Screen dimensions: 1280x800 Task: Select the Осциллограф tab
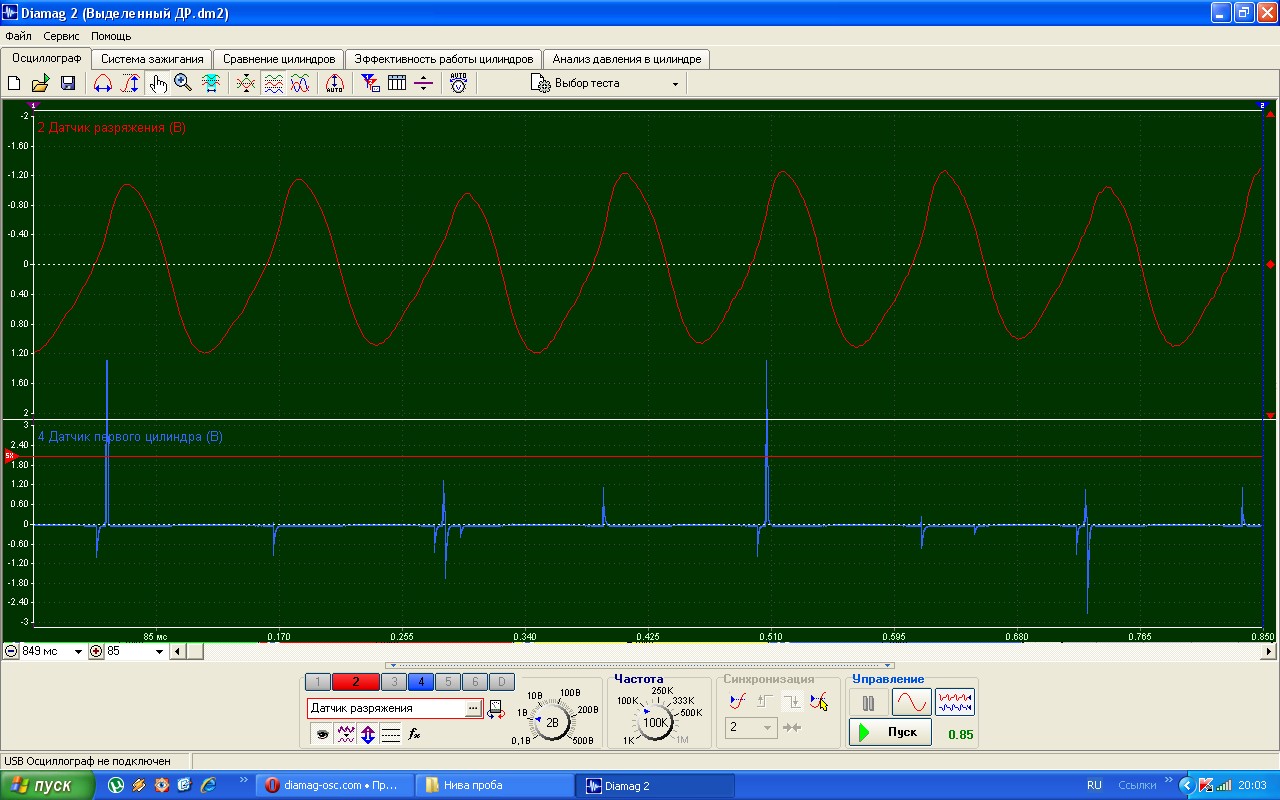pos(46,58)
